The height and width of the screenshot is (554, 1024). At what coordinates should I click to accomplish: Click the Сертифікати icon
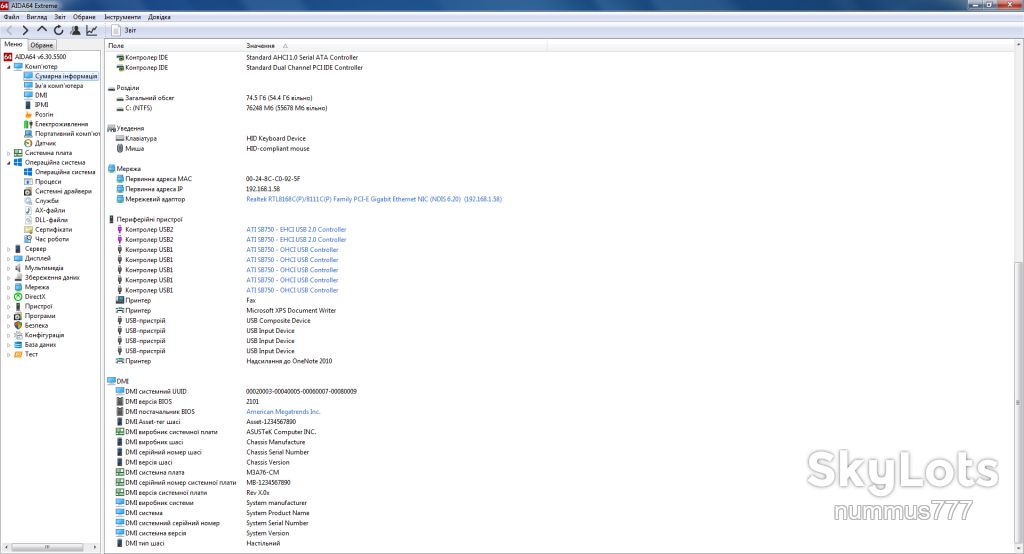click(x=28, y=229)
